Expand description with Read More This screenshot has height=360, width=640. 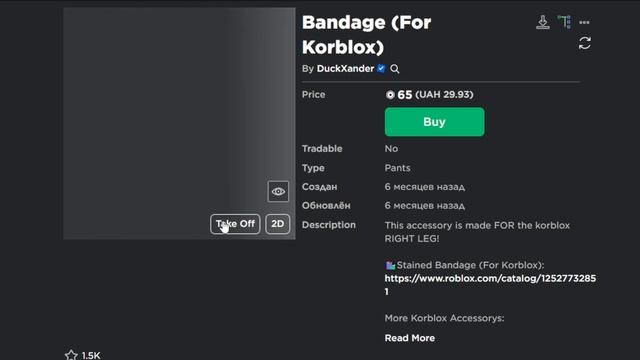tap(409, 338)
